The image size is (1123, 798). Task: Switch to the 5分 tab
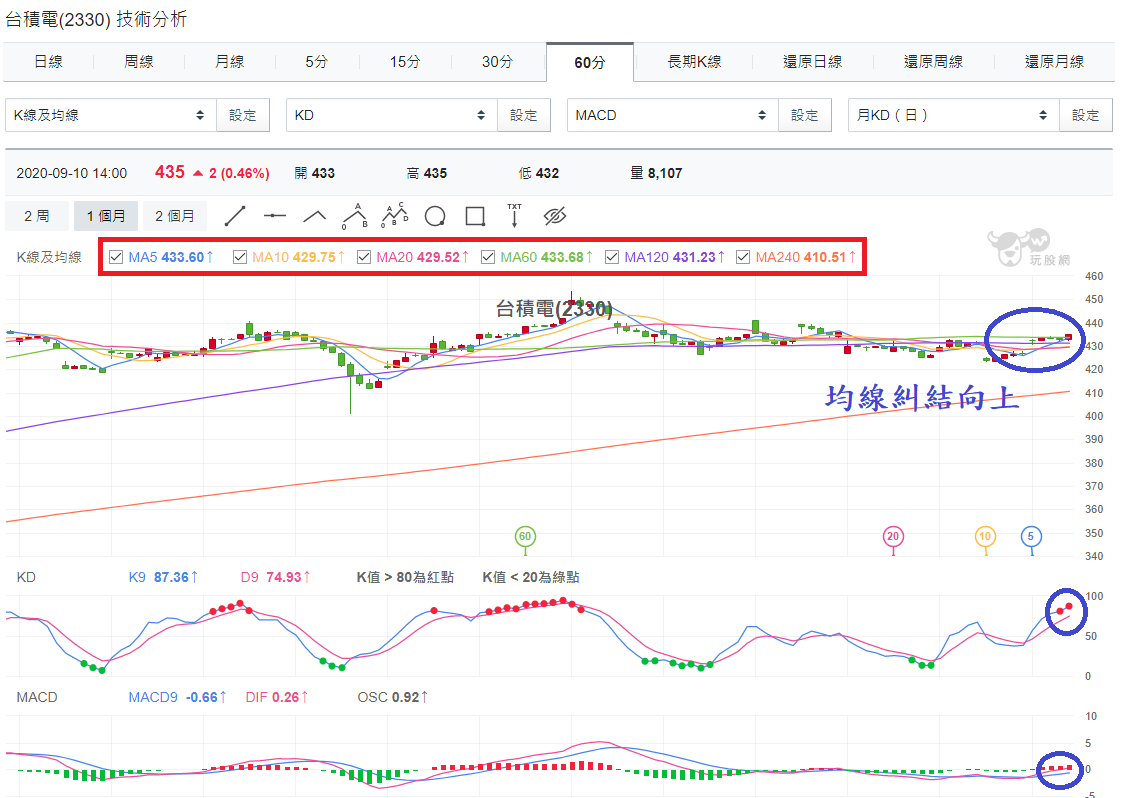316,62
